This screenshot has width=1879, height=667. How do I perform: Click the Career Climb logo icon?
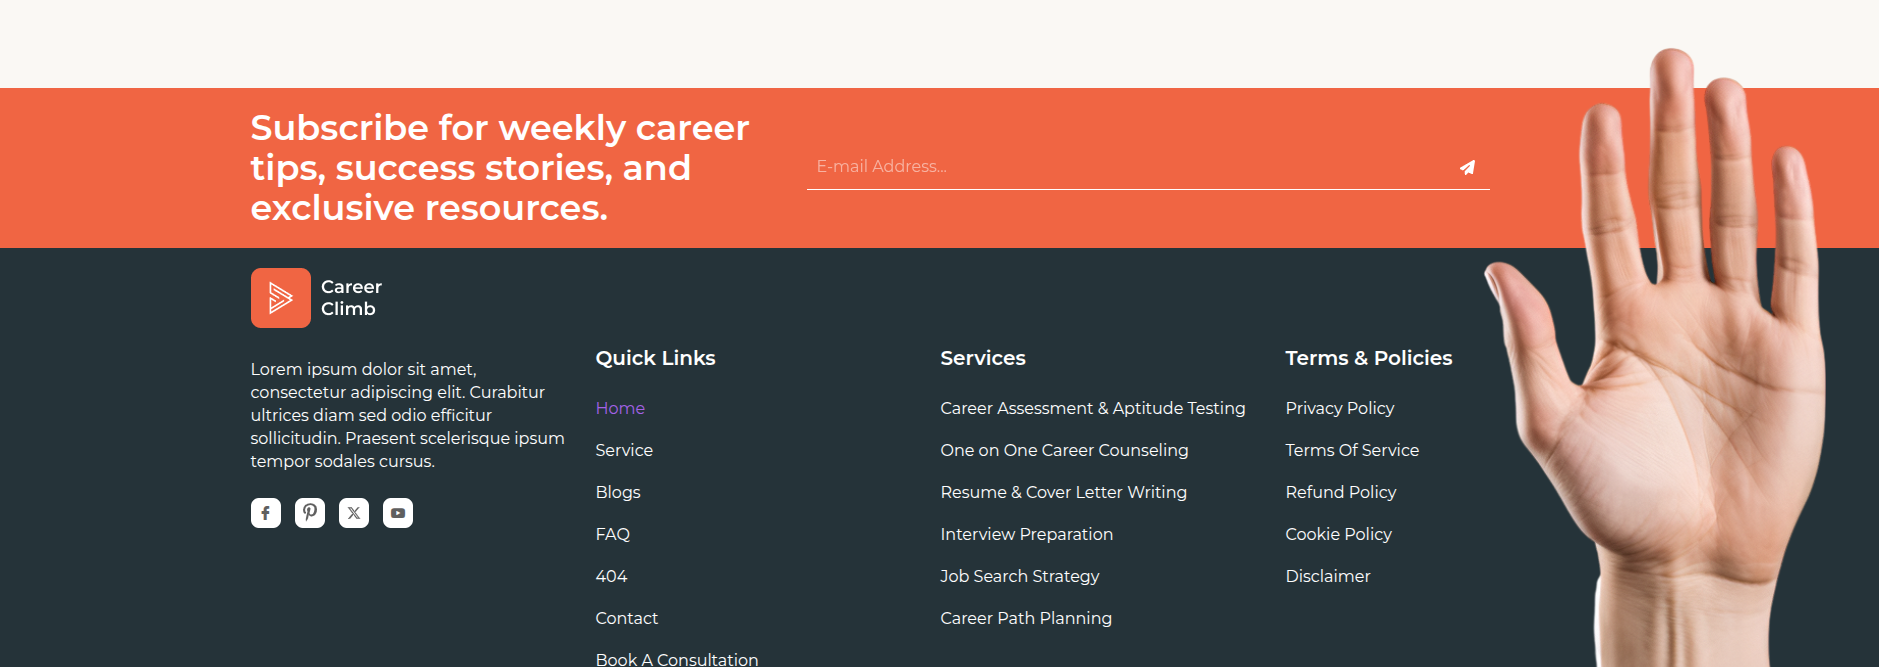click(x=281, y=298)
